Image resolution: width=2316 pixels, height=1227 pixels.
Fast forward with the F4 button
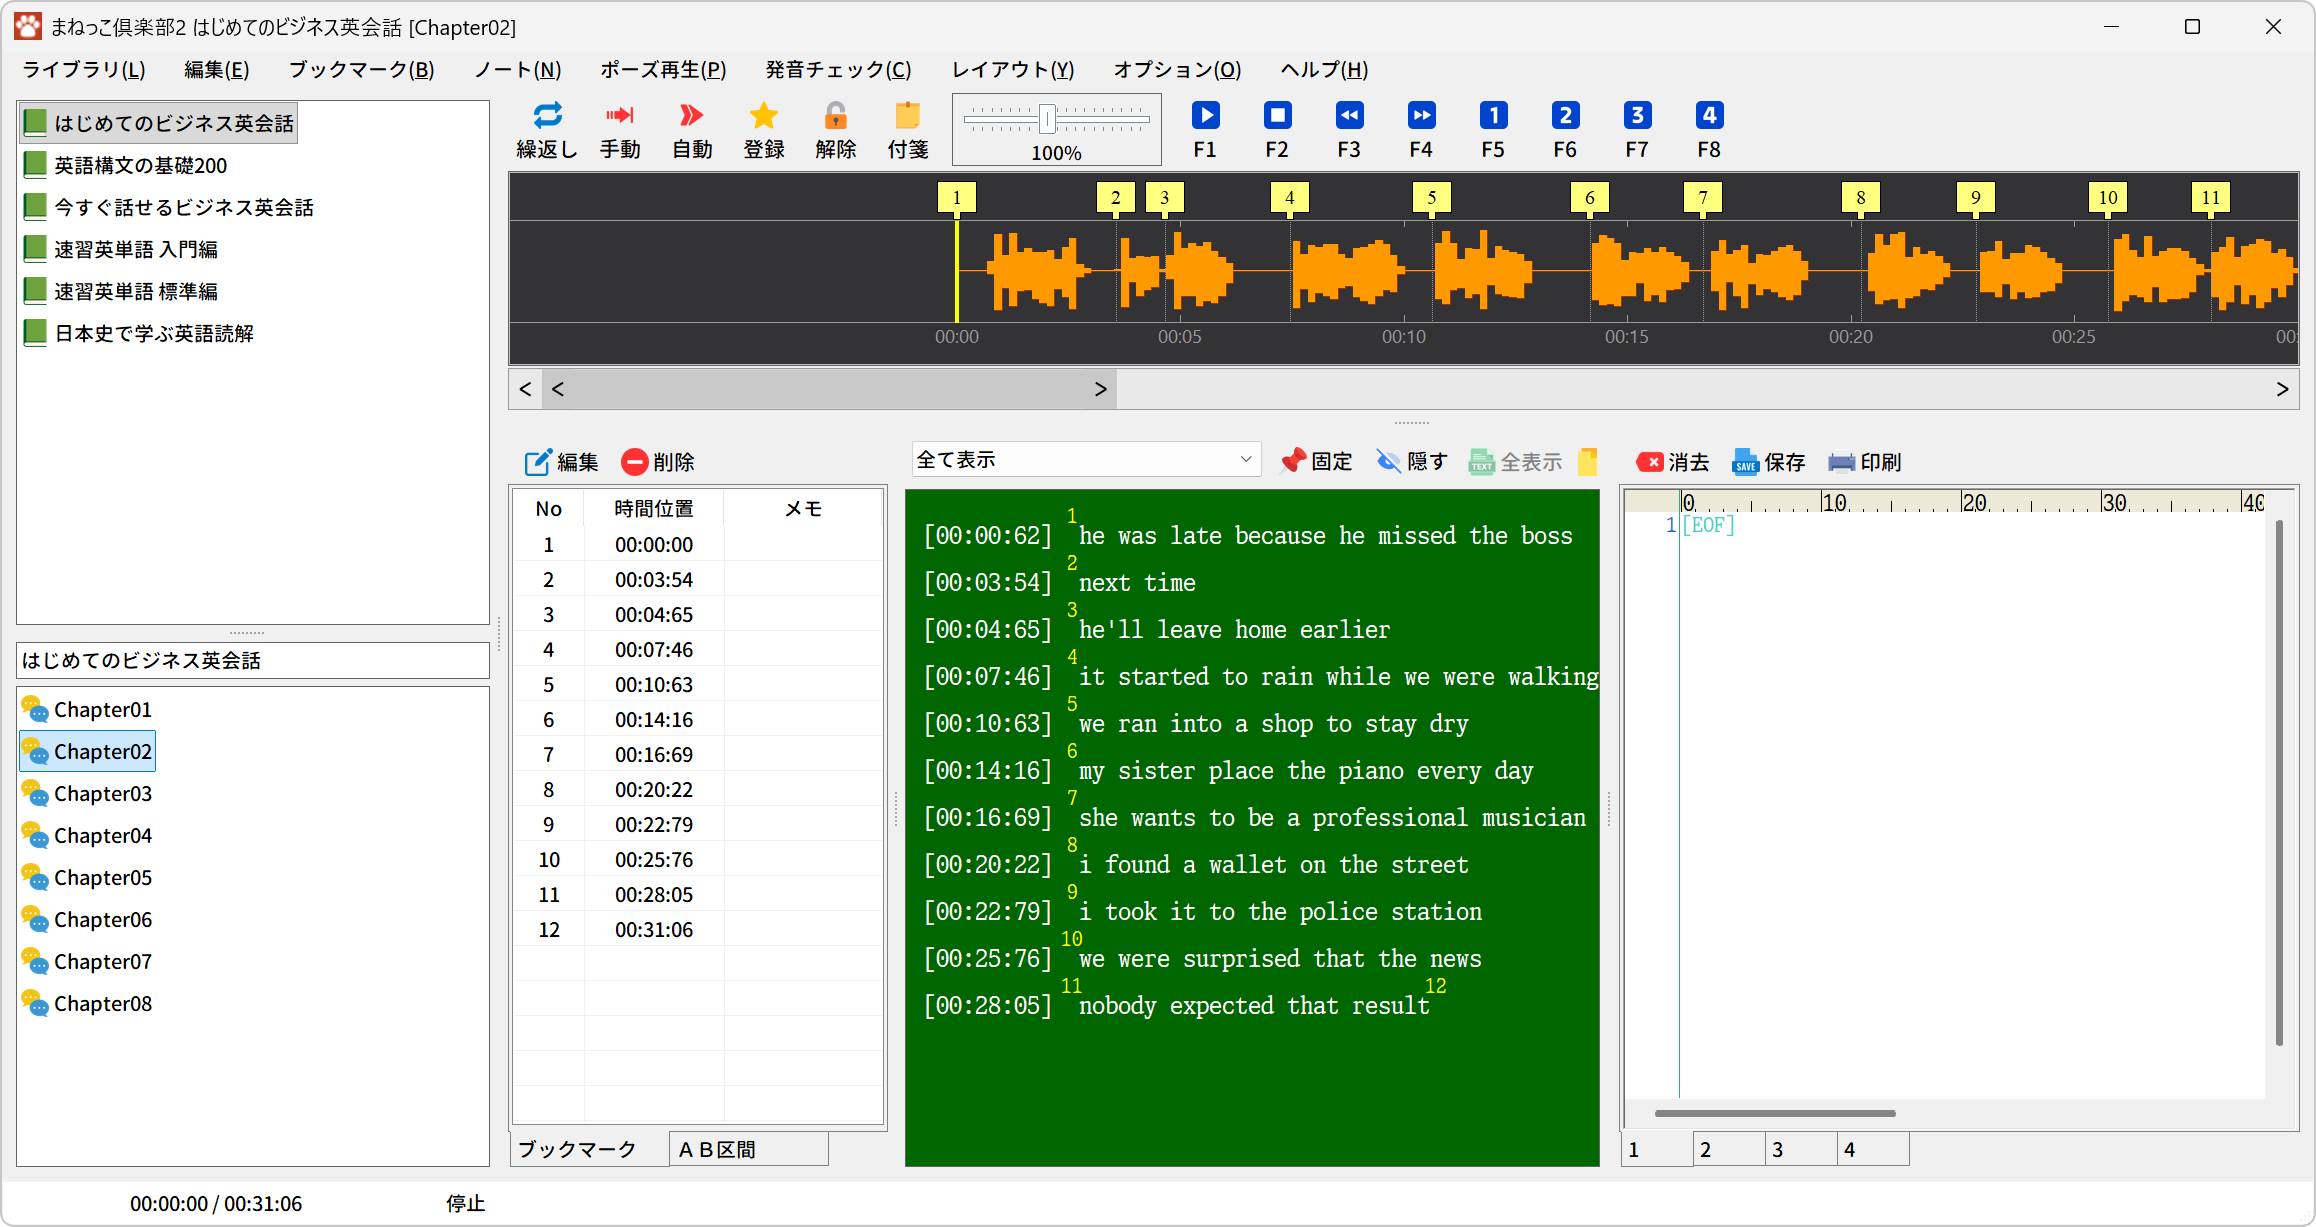[x=1421, y=130]
